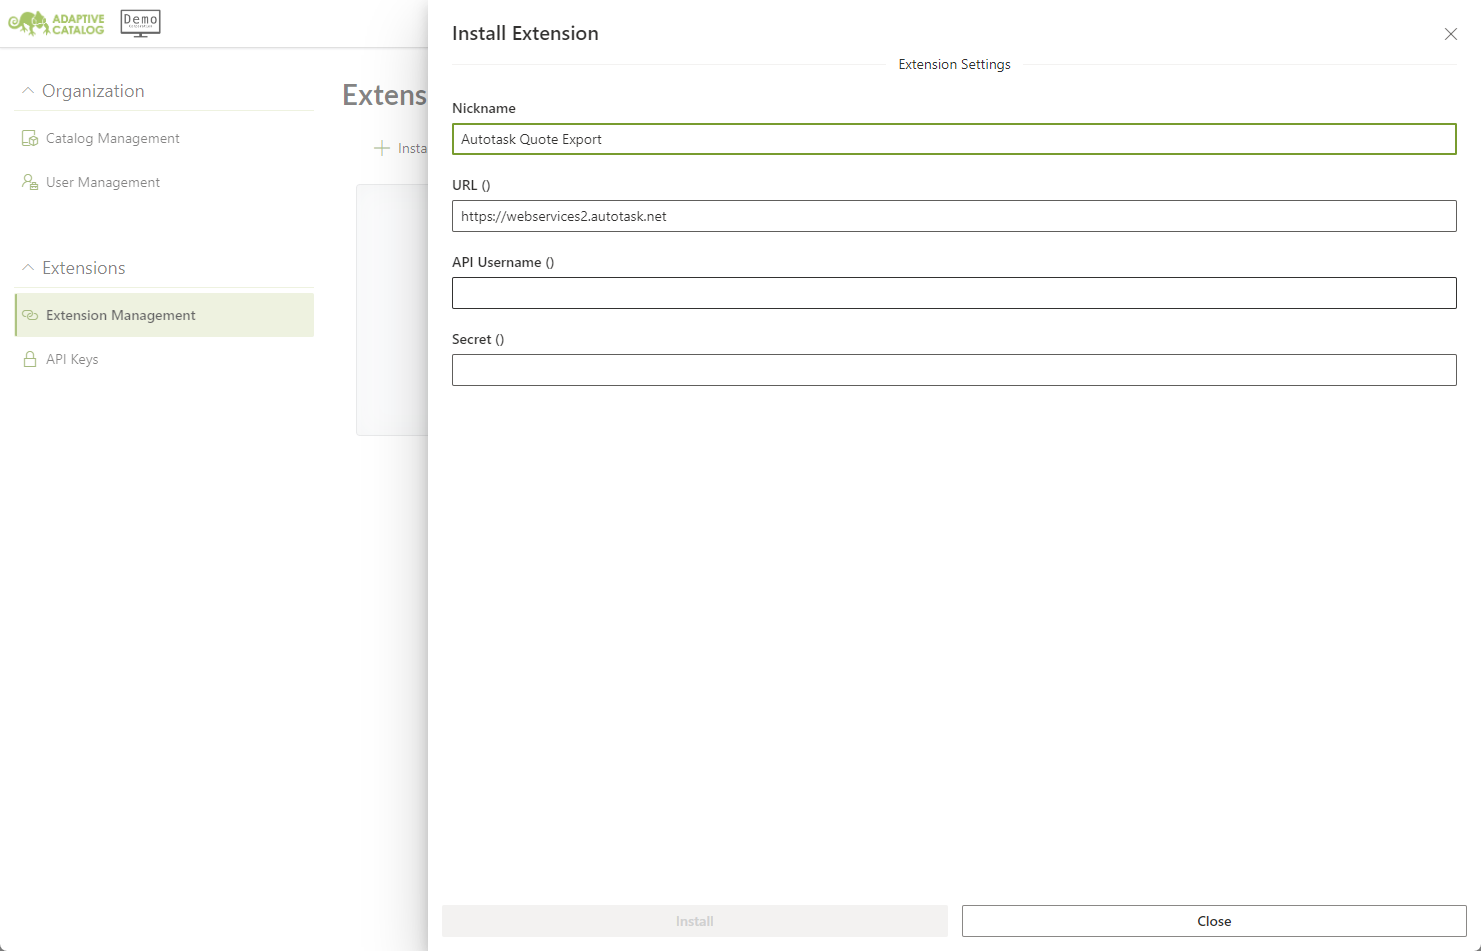This screenshot has width=1481, height=951.
Task: Click the Nickname input field
Action: pyautogui.click(x=954, y=139)
